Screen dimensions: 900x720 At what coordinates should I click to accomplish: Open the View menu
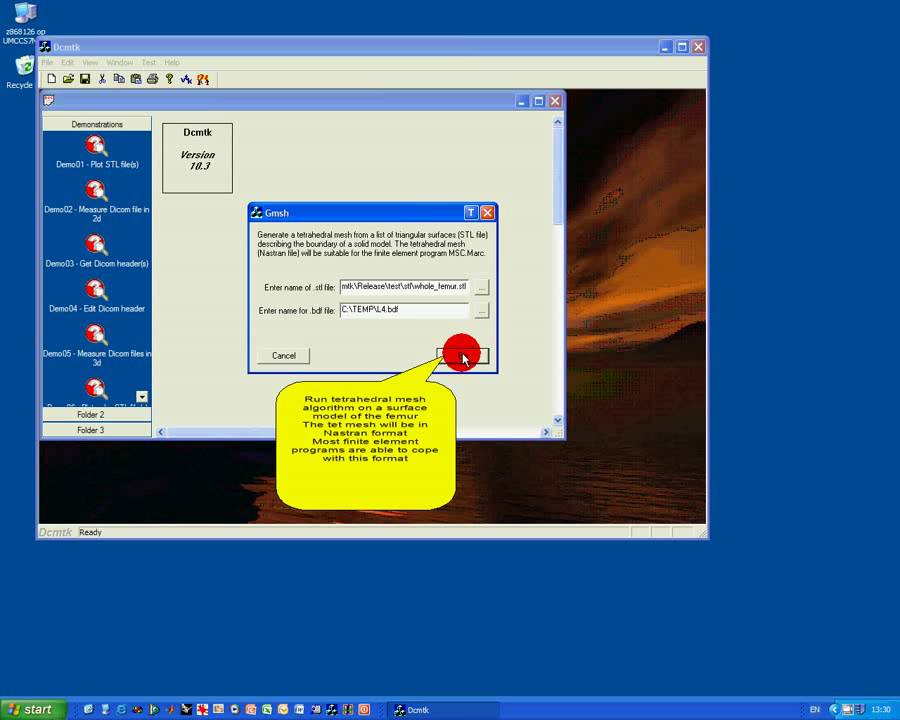pos(90,62)
